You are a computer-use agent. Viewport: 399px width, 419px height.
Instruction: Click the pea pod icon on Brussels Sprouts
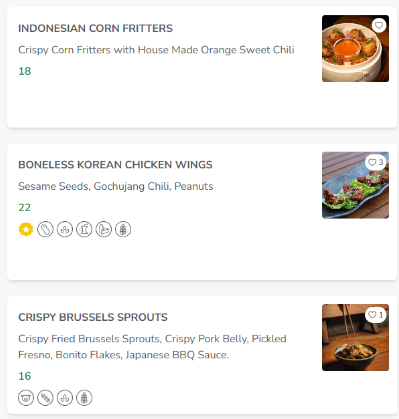[45, 398]
